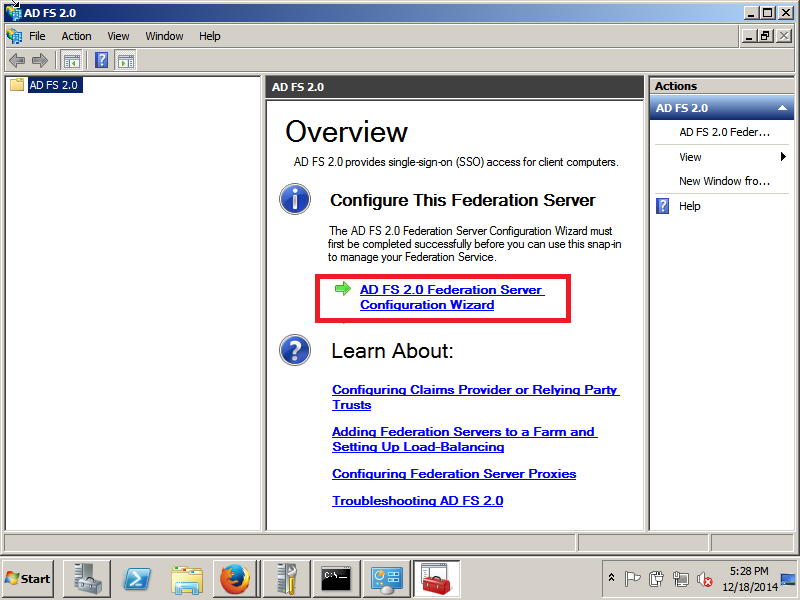Open Windows Explorer from the taskbar

(x=188, y=578)
